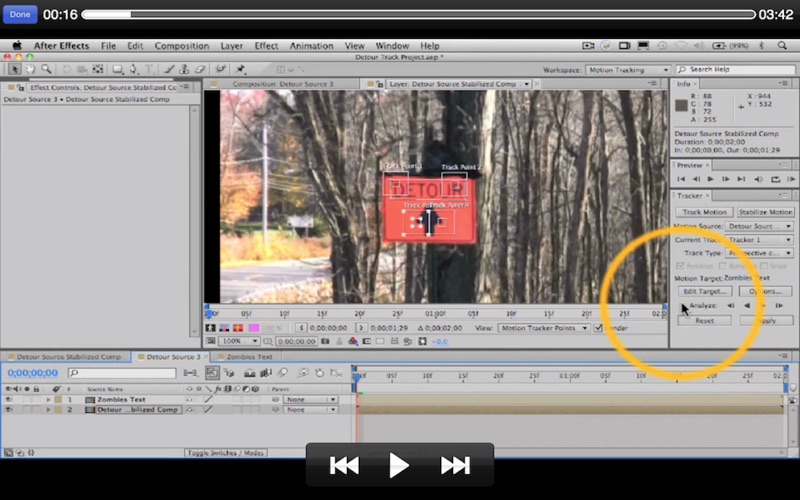This screenshot has height=500, width=800.
Task: Select the Puppet Pin tool
Action: [x=240, y=69]
